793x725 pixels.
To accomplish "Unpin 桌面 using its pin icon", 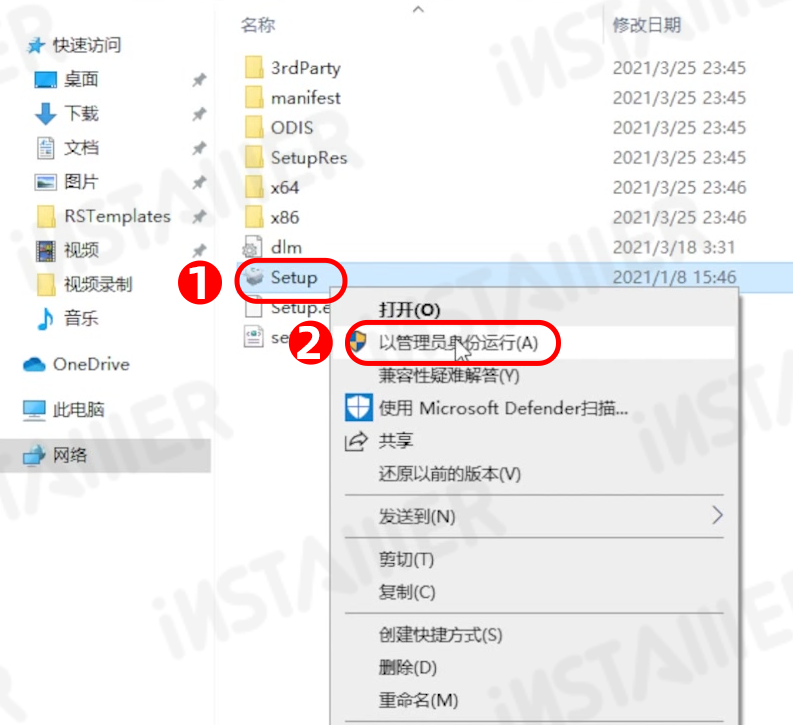I will pos(199,79).
